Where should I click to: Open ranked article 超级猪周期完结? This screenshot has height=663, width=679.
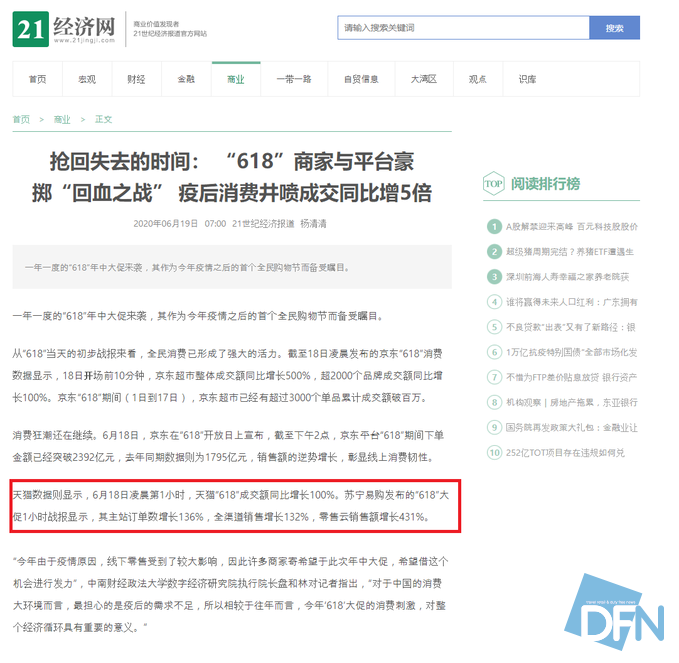[570, 252]
